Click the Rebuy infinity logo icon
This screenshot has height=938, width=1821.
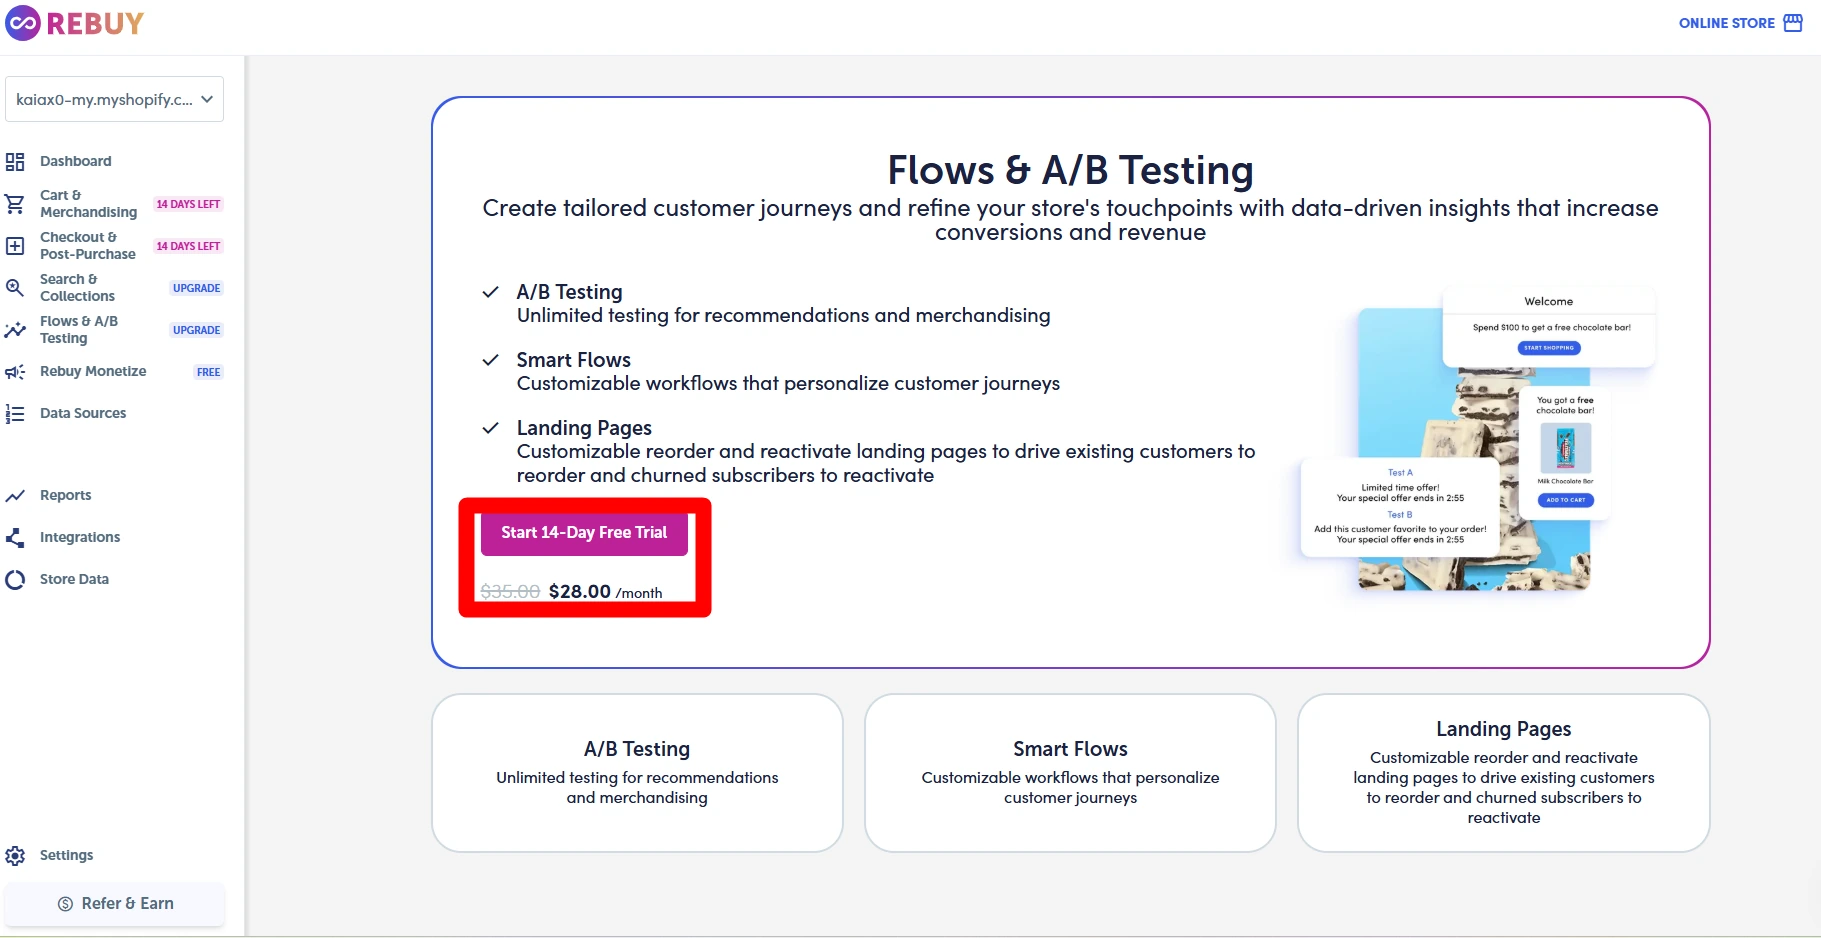[23, 23]
